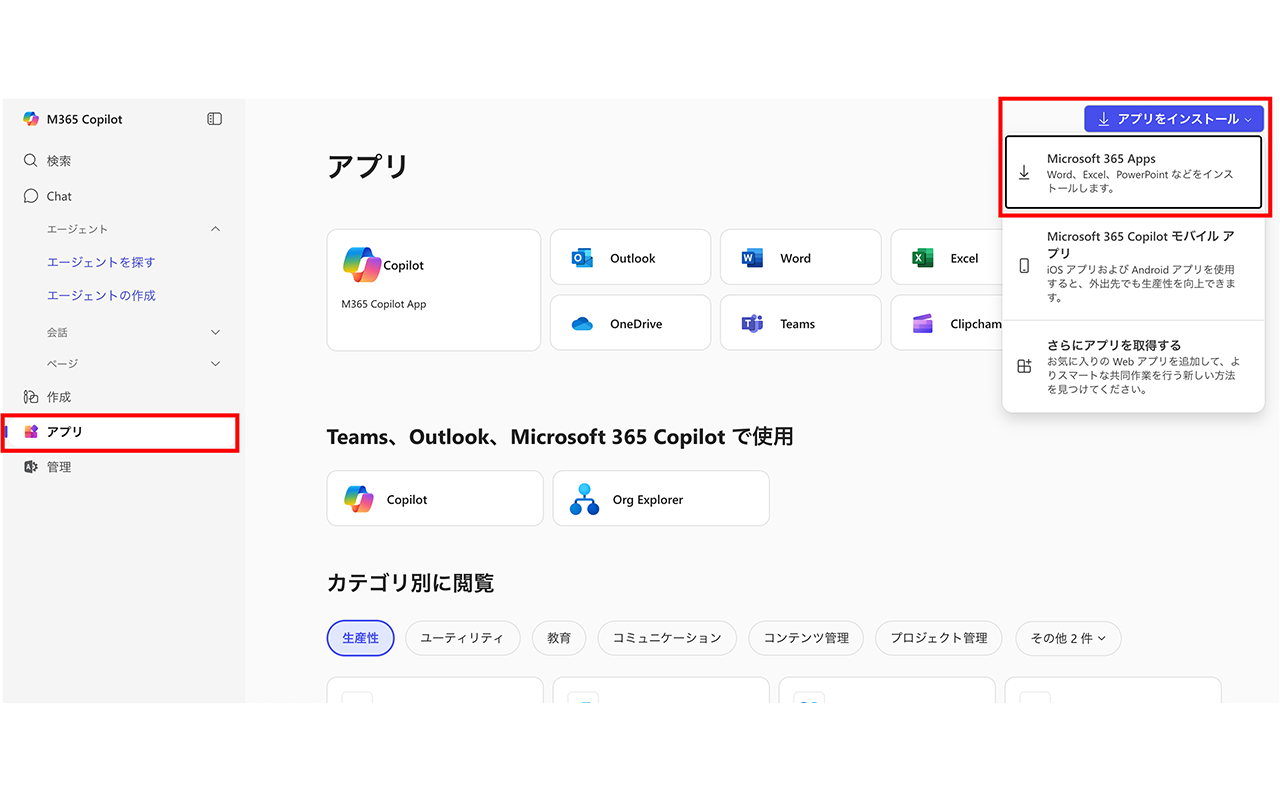
Task: Click the large Copilot icon in M365 Copilot App card
Action: (361, 265)
